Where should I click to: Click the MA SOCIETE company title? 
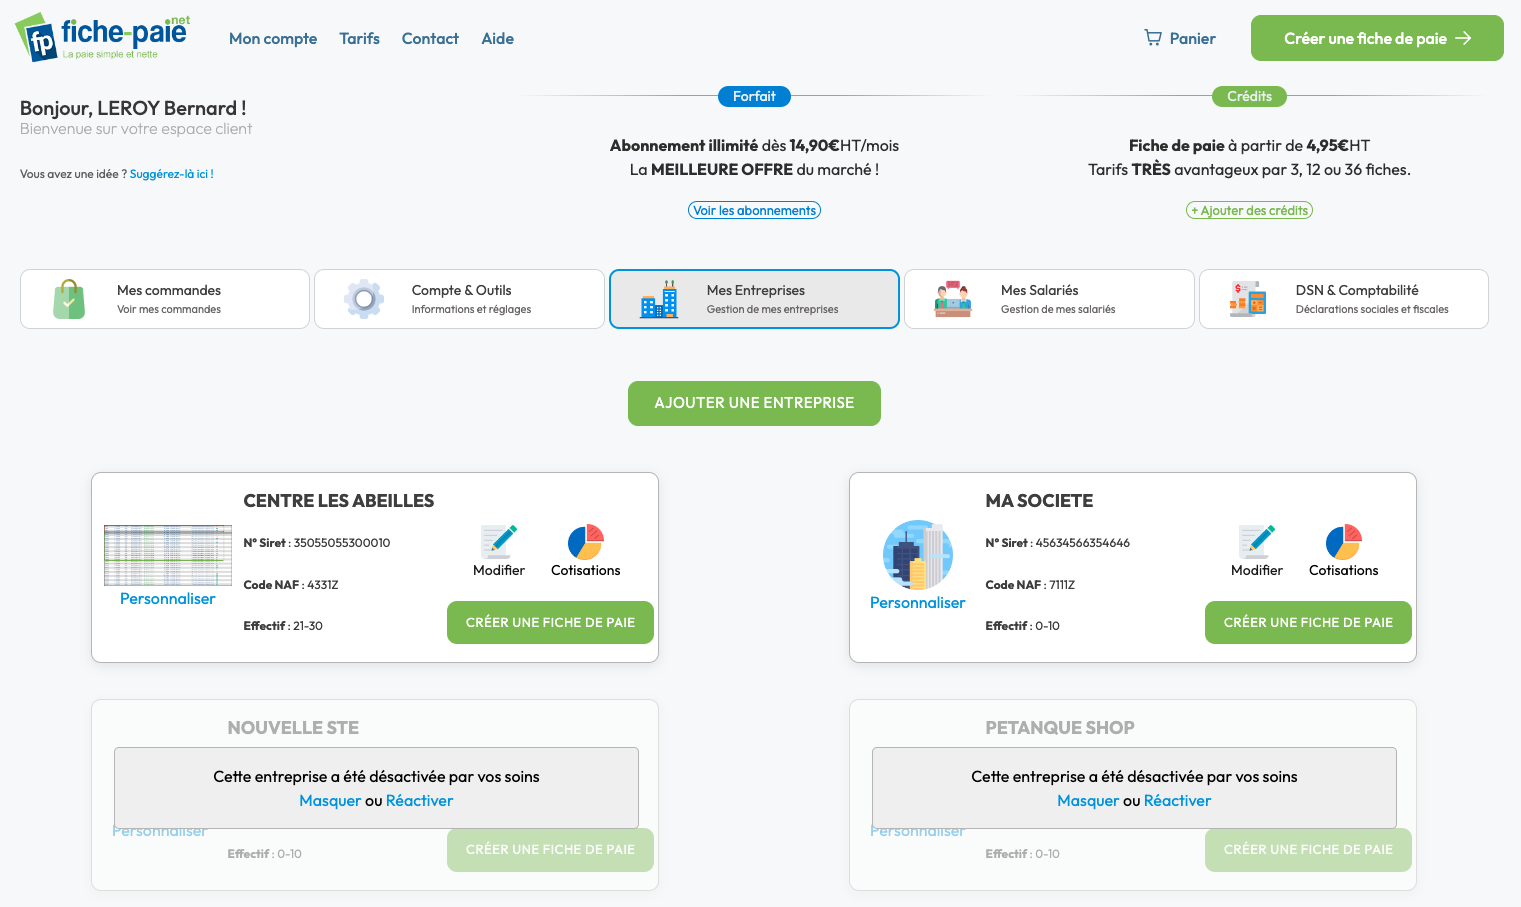point(1039,501)
